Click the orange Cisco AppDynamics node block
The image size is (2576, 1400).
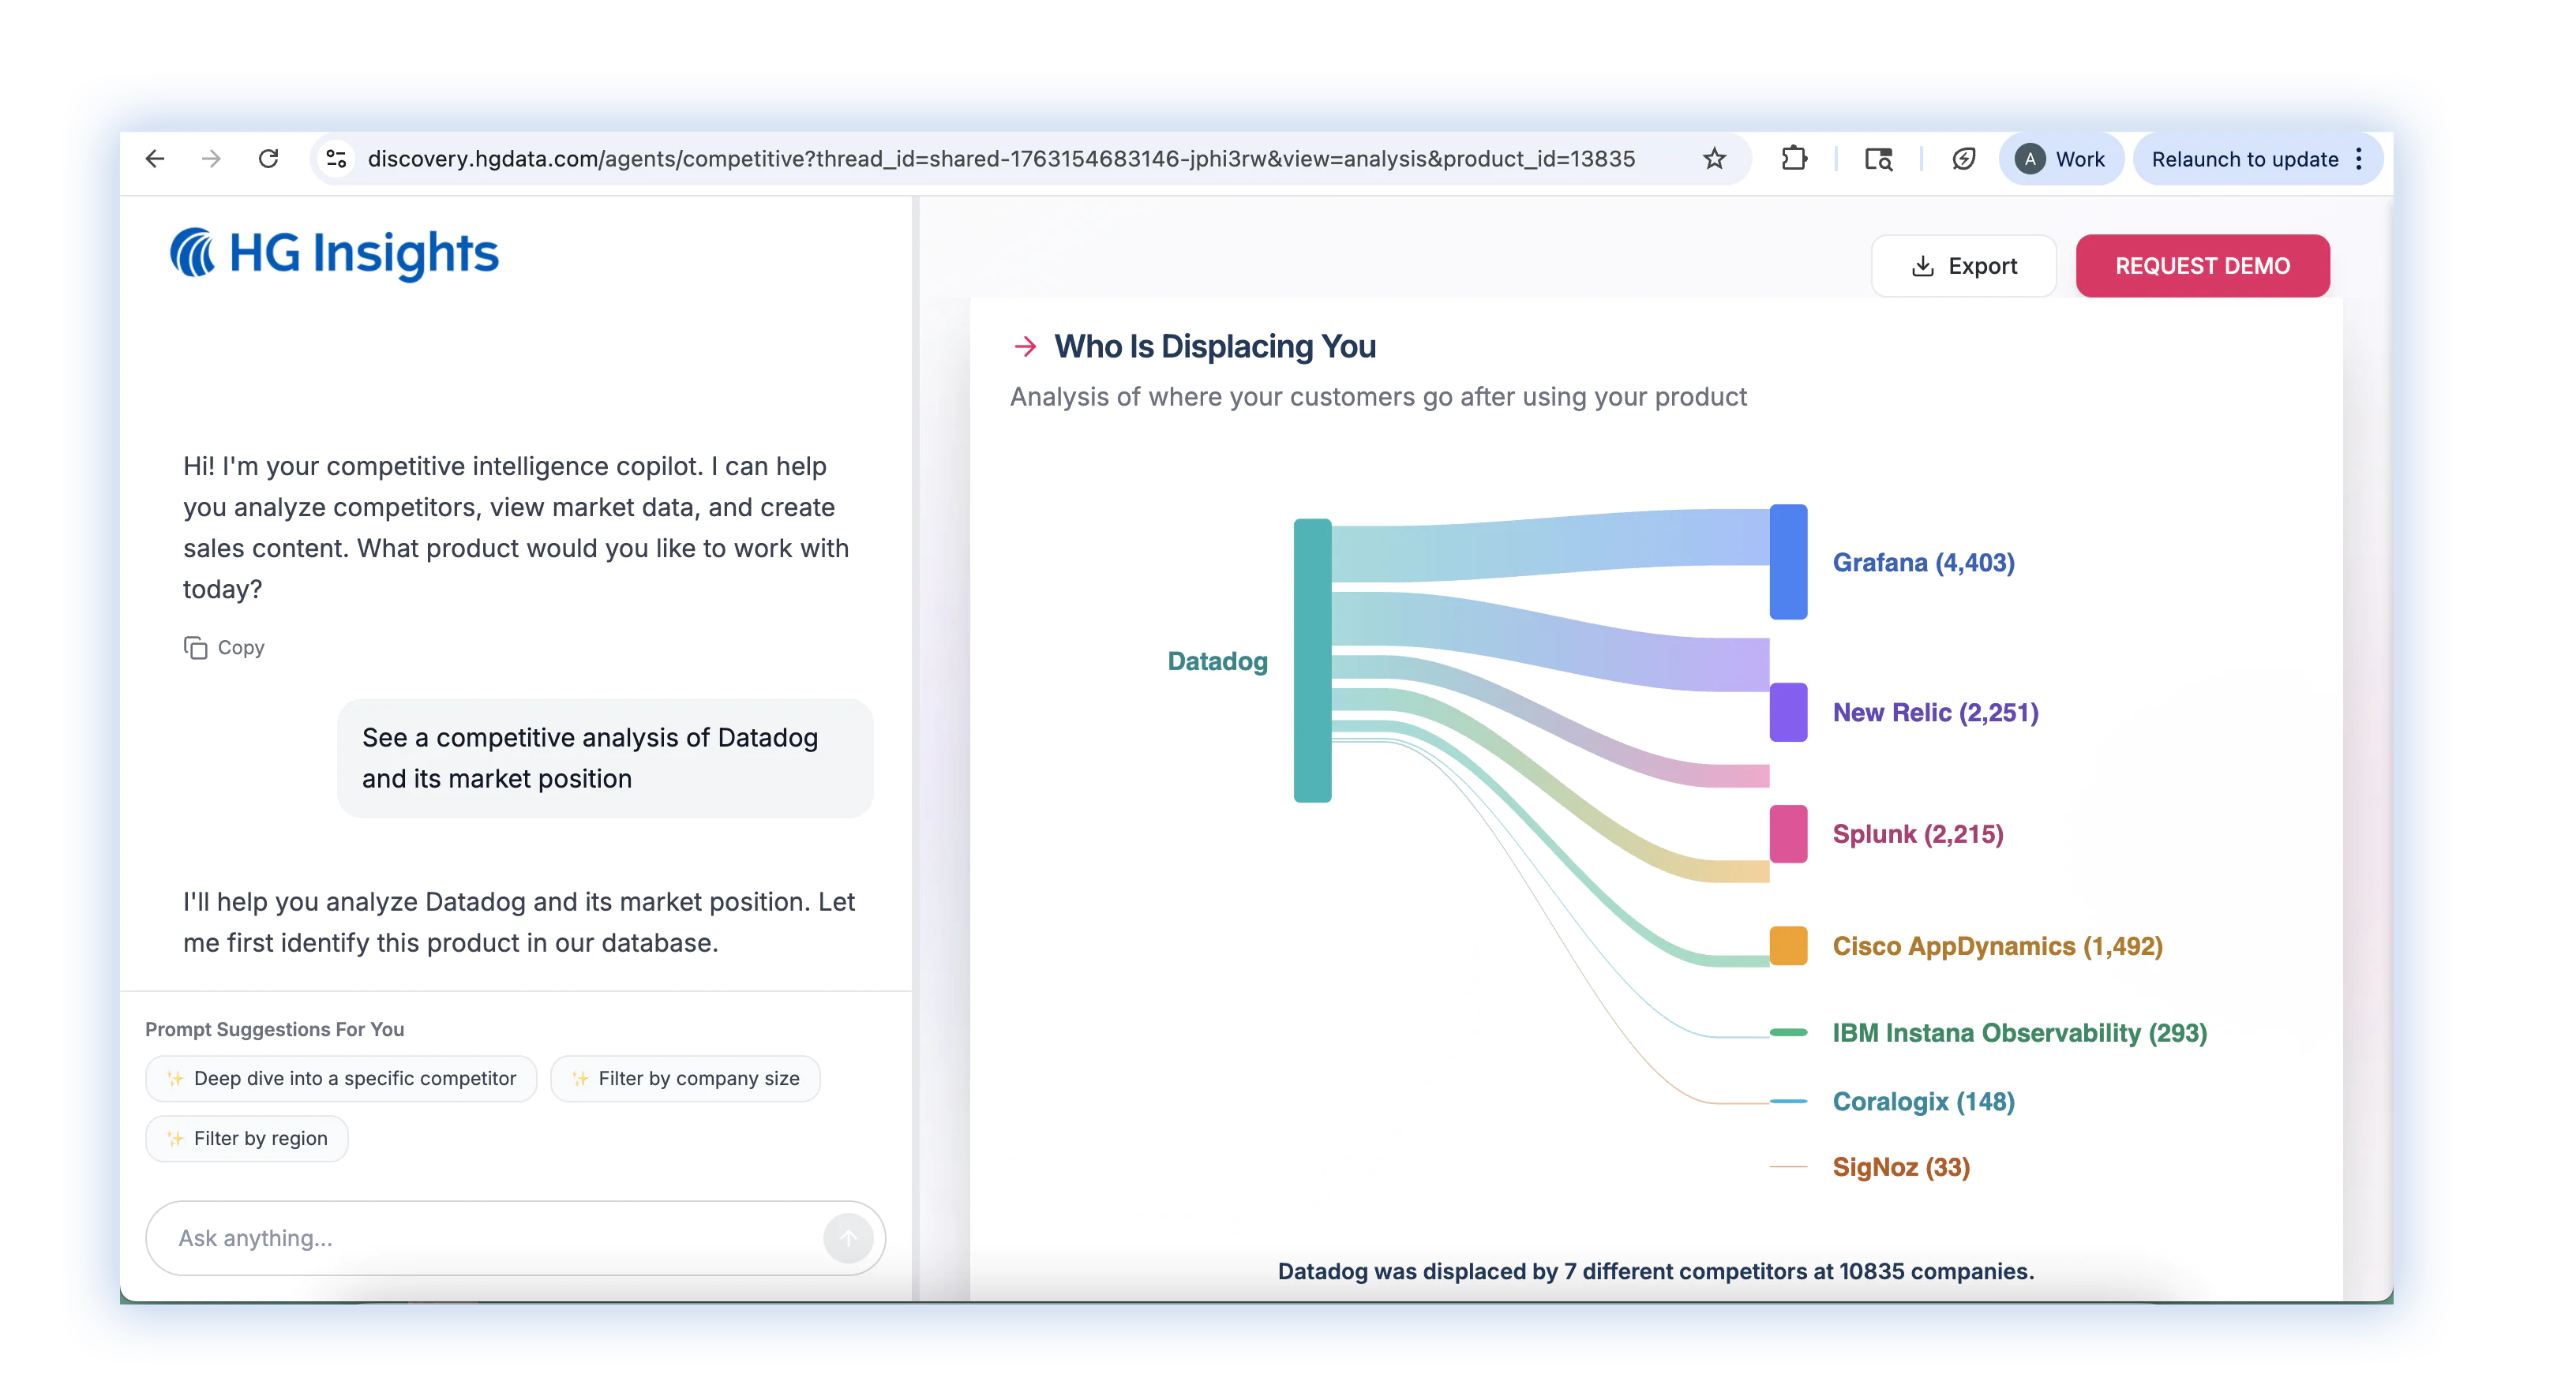(x=1788, y=946)
